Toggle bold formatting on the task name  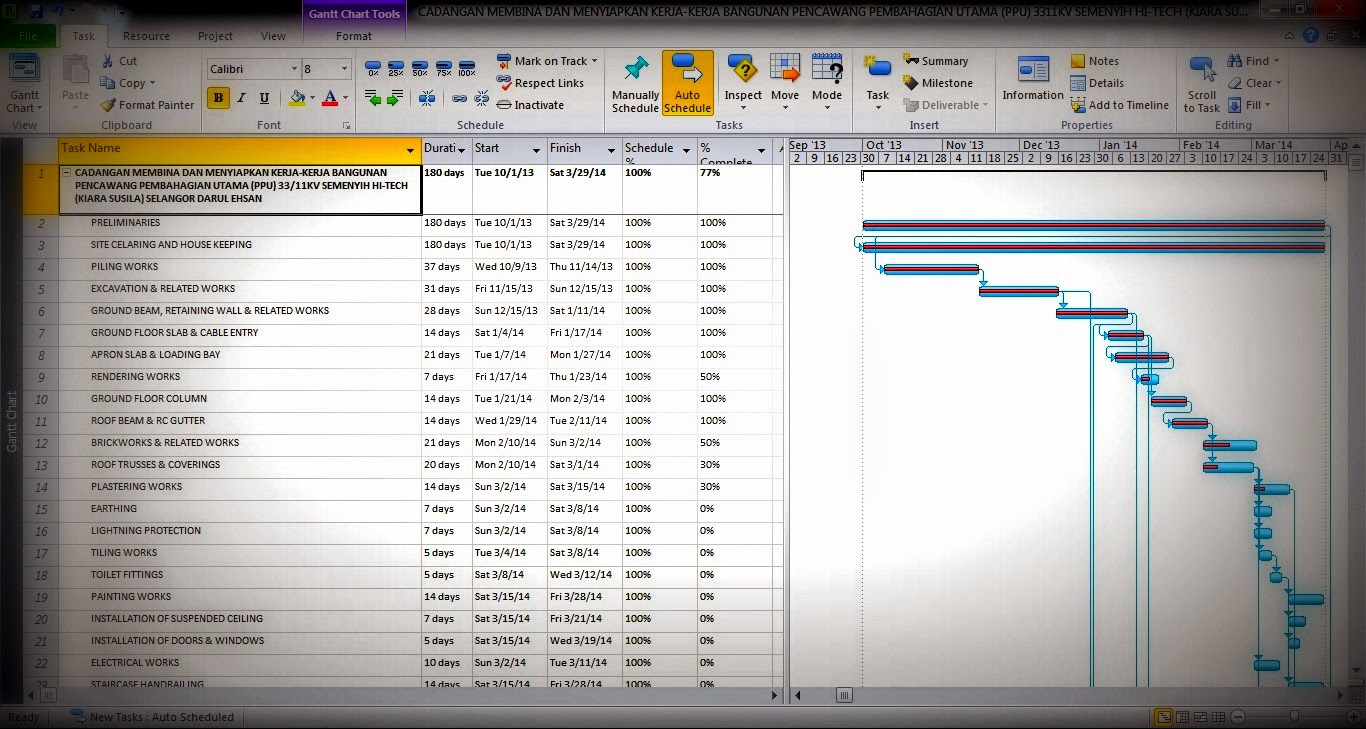click(217, 99)
